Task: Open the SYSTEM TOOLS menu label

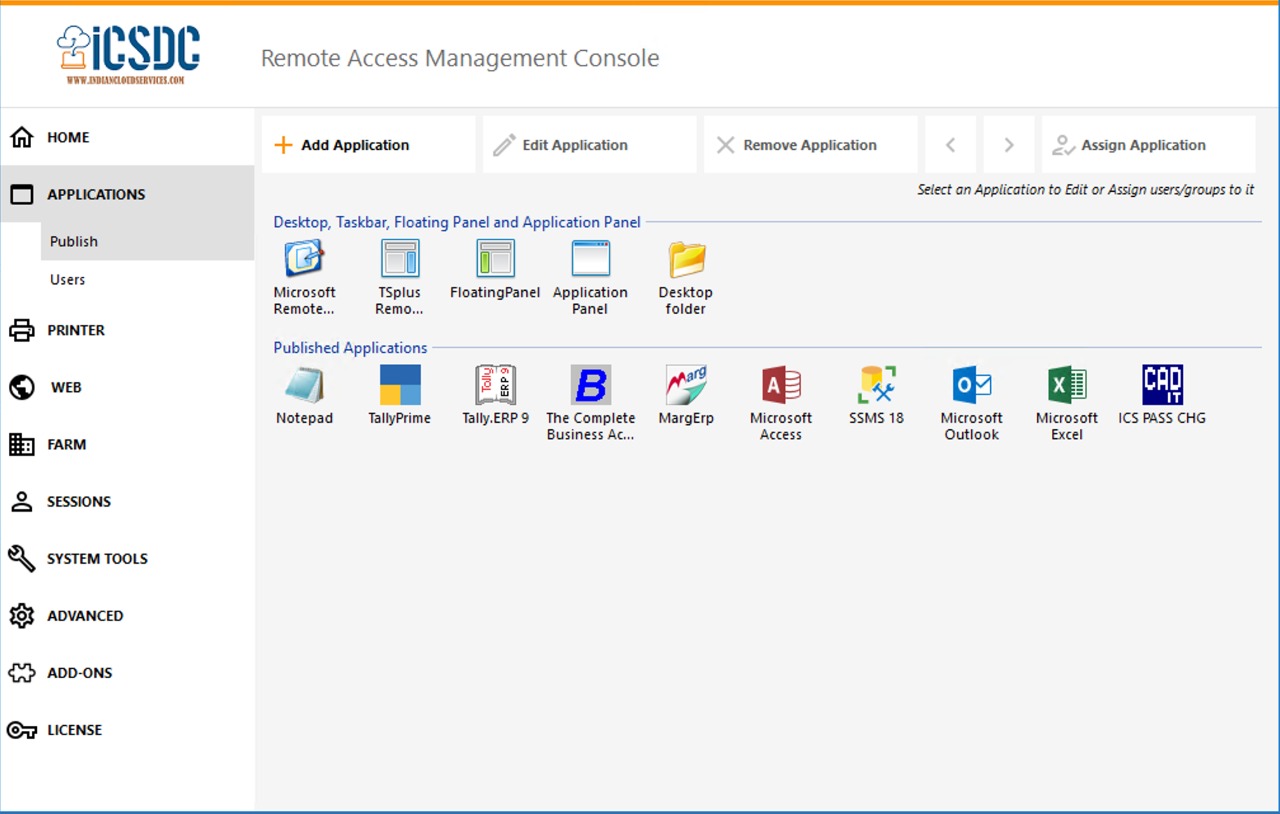Action: 97,558
